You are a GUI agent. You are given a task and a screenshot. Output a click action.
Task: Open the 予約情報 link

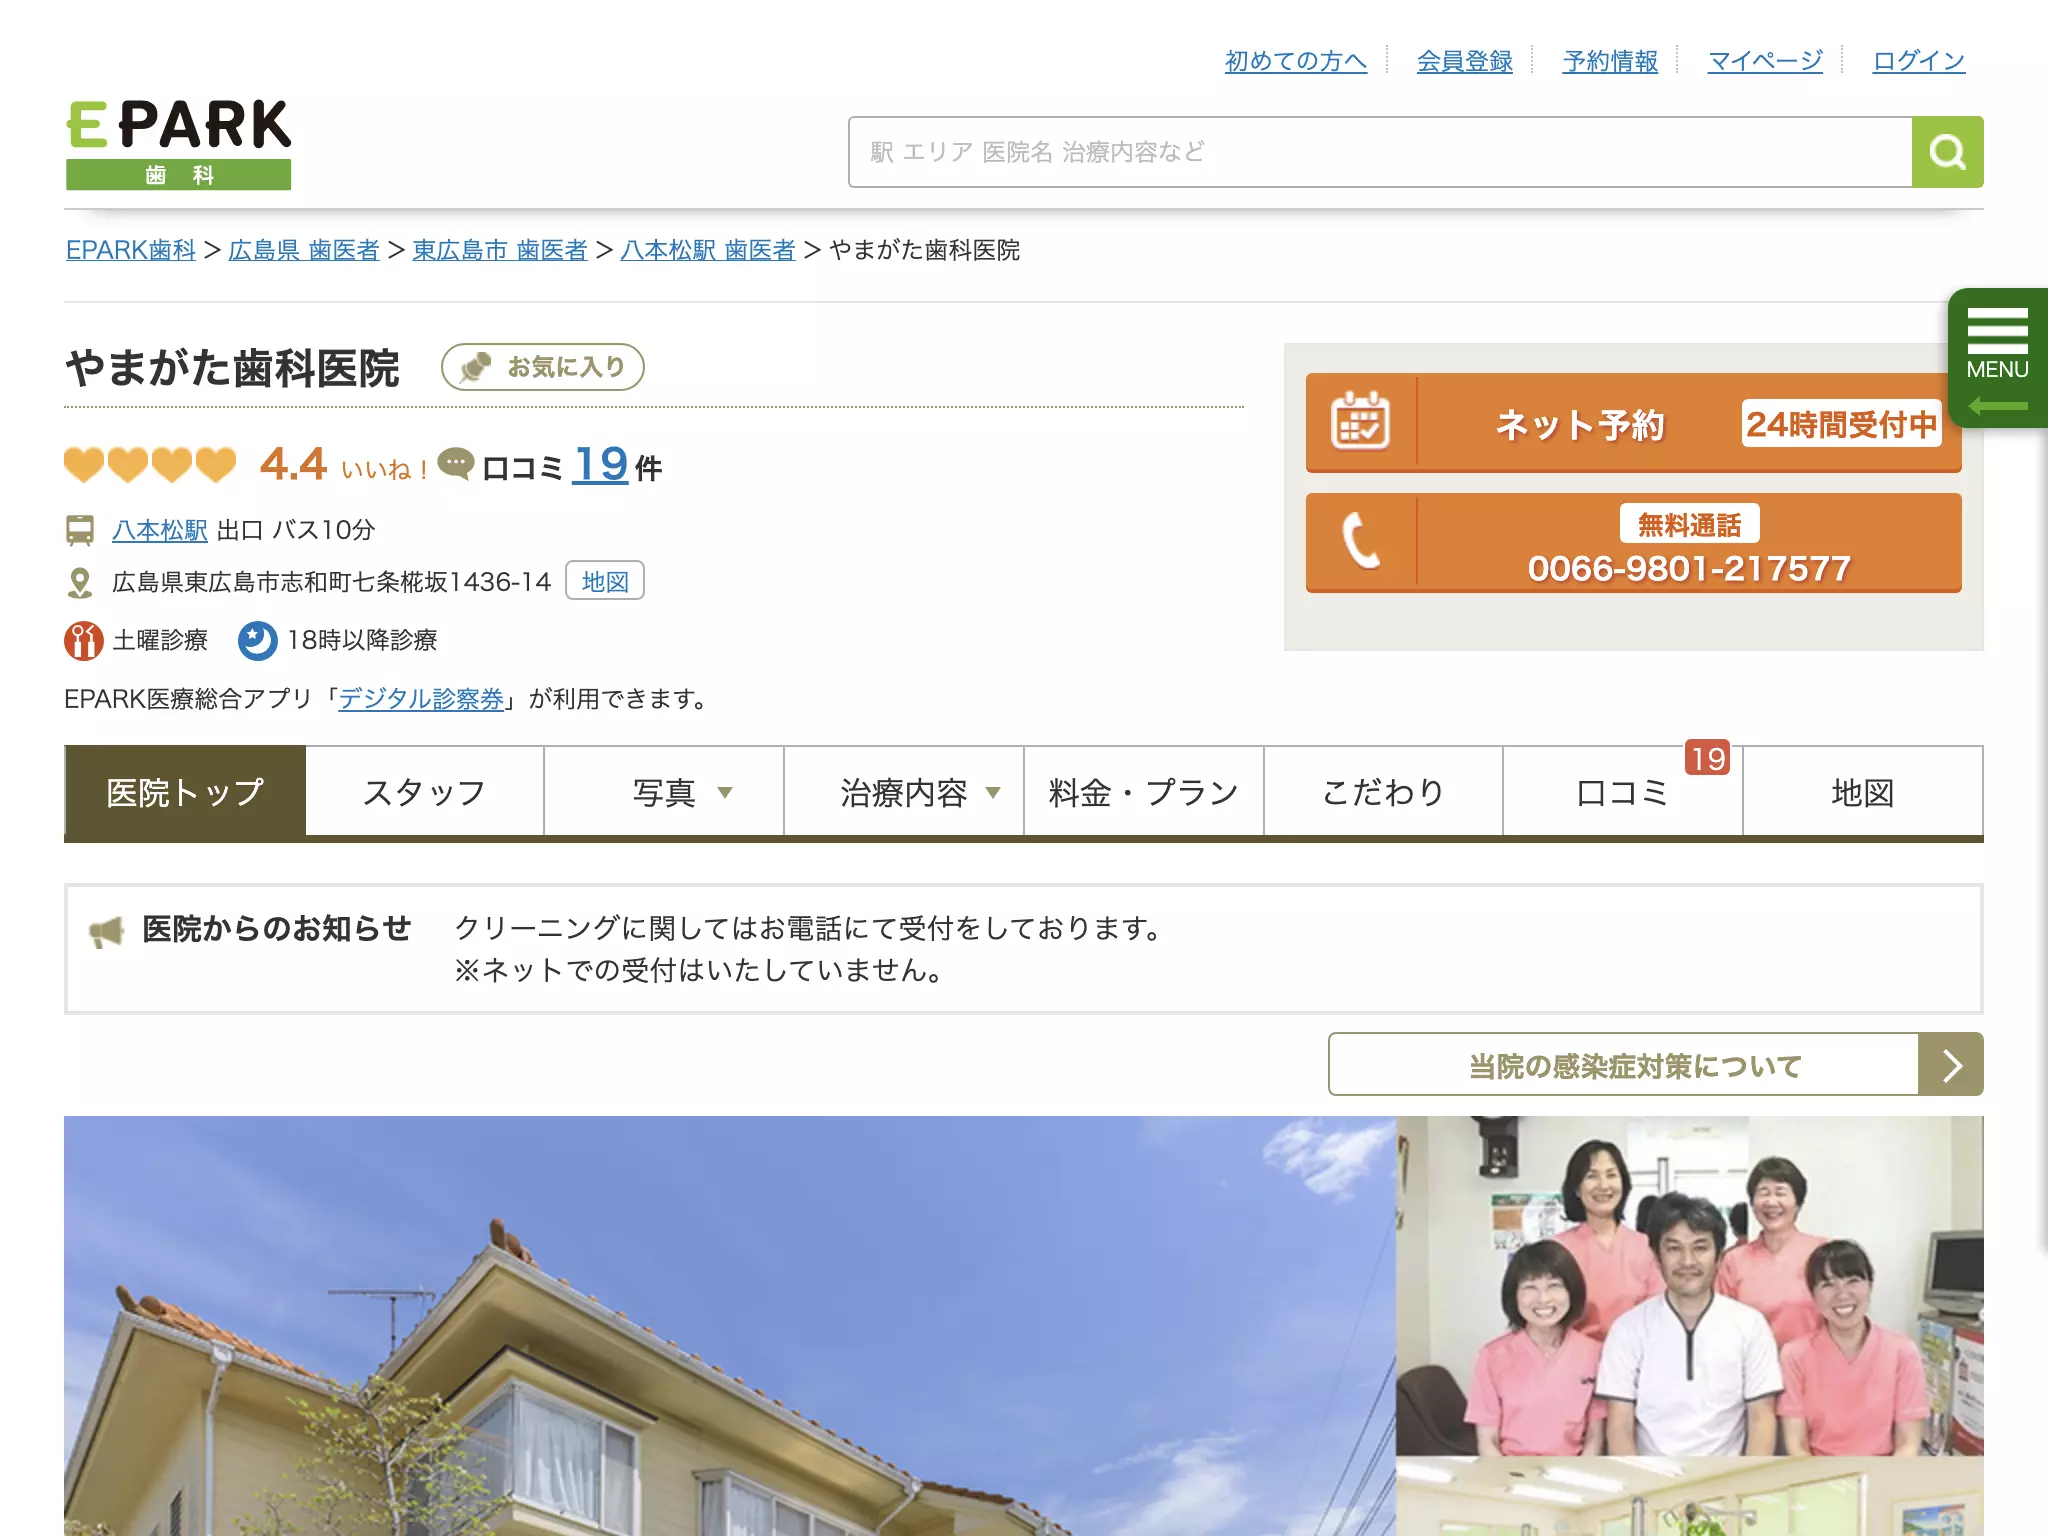point(1610,61)
